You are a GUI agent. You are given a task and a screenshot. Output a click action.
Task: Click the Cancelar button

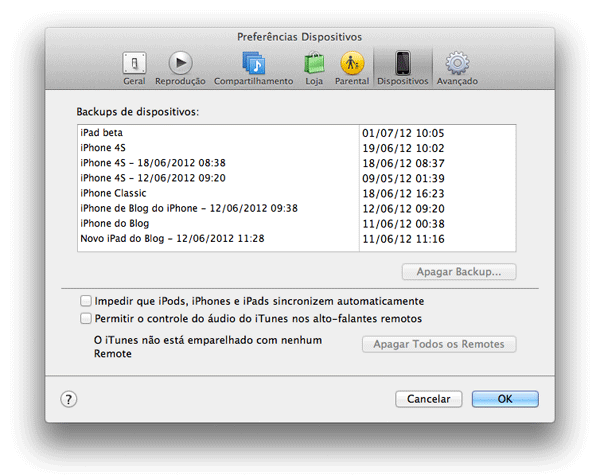coord(429,399)
